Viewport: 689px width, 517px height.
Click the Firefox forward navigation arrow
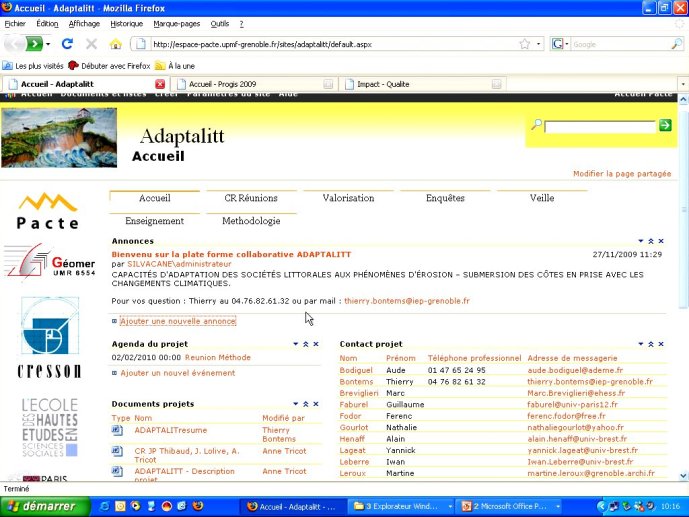coord(34,44)
